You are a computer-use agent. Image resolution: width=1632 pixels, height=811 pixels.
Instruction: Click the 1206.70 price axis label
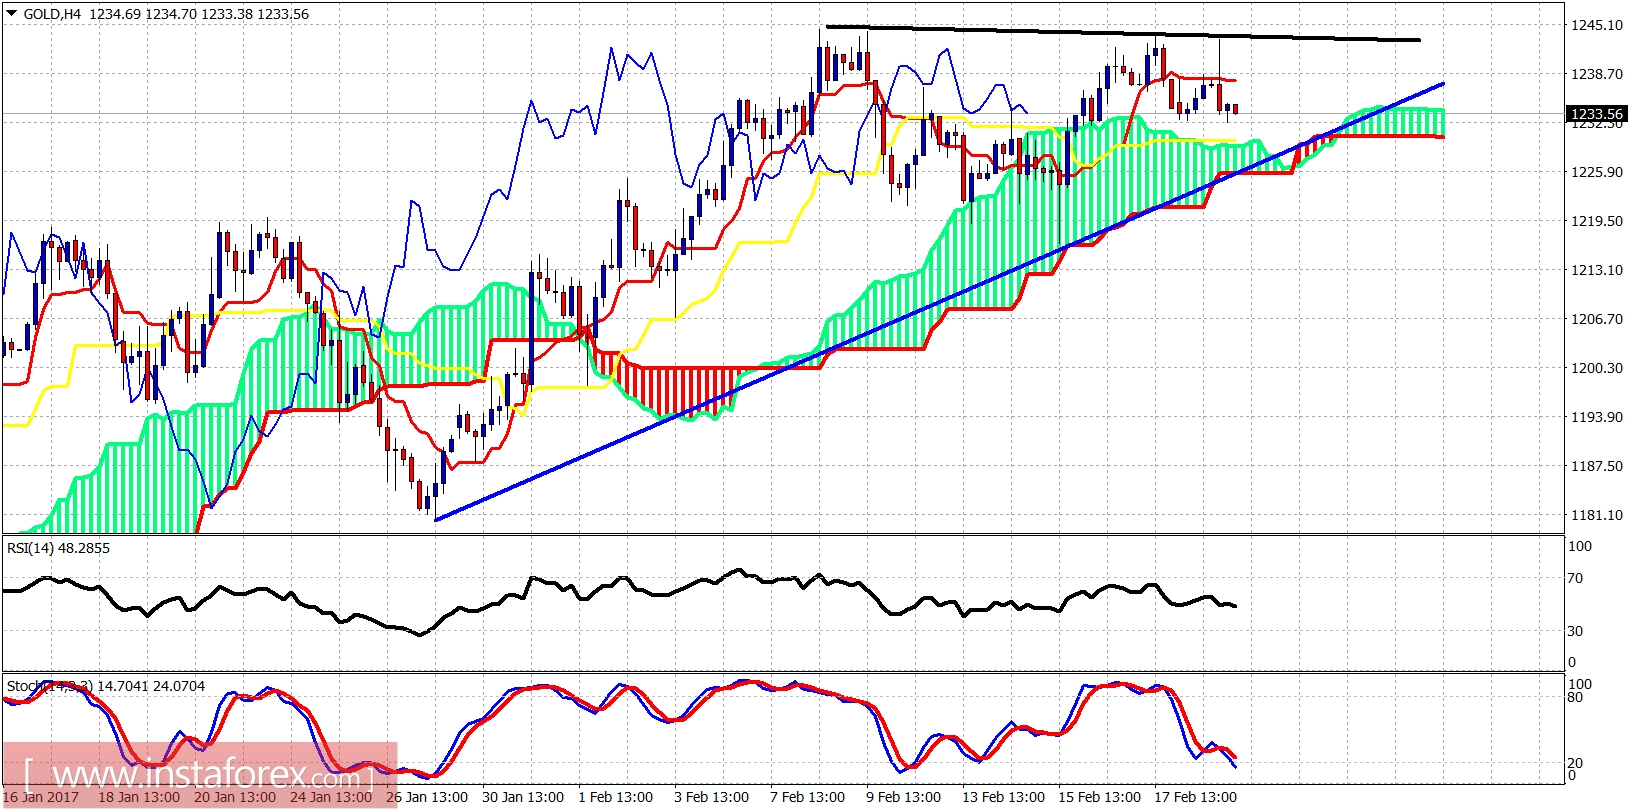tap(1597, 319)
